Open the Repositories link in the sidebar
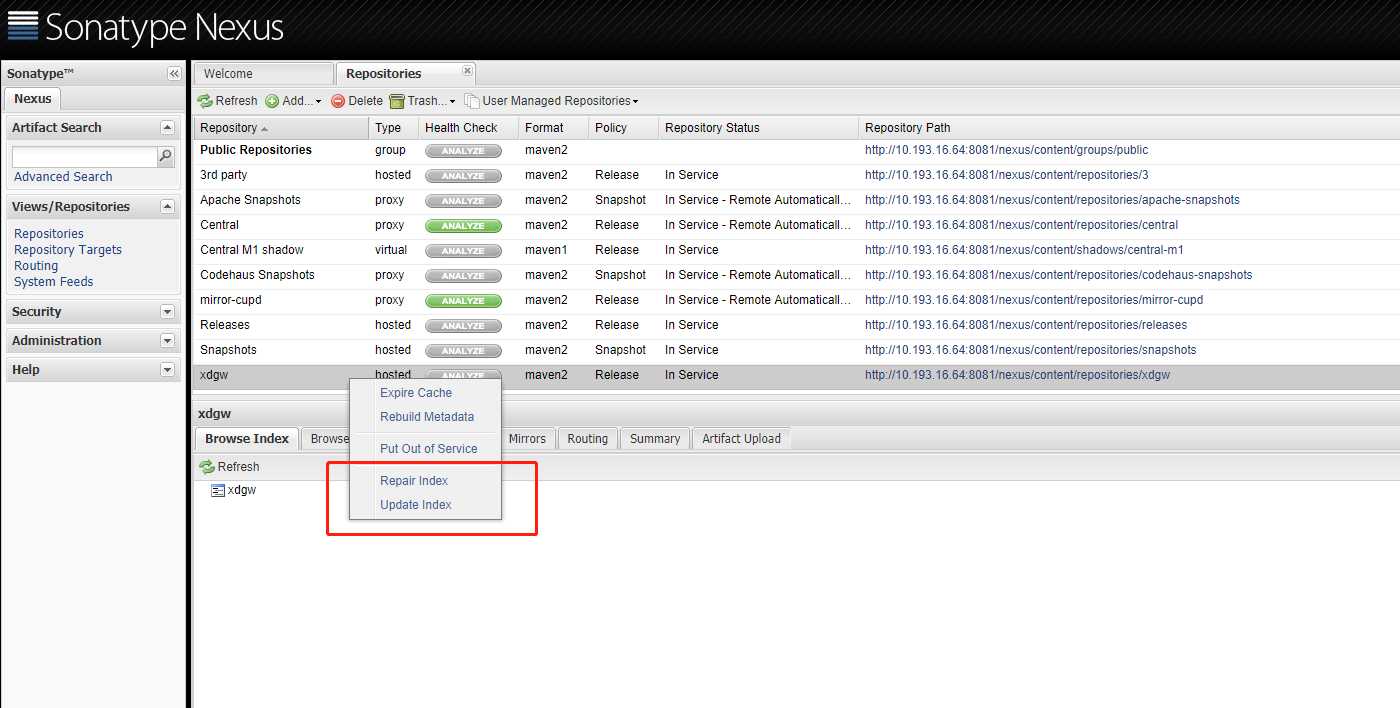The width and height of the screenshot is (1400, 708). (49, 234)
